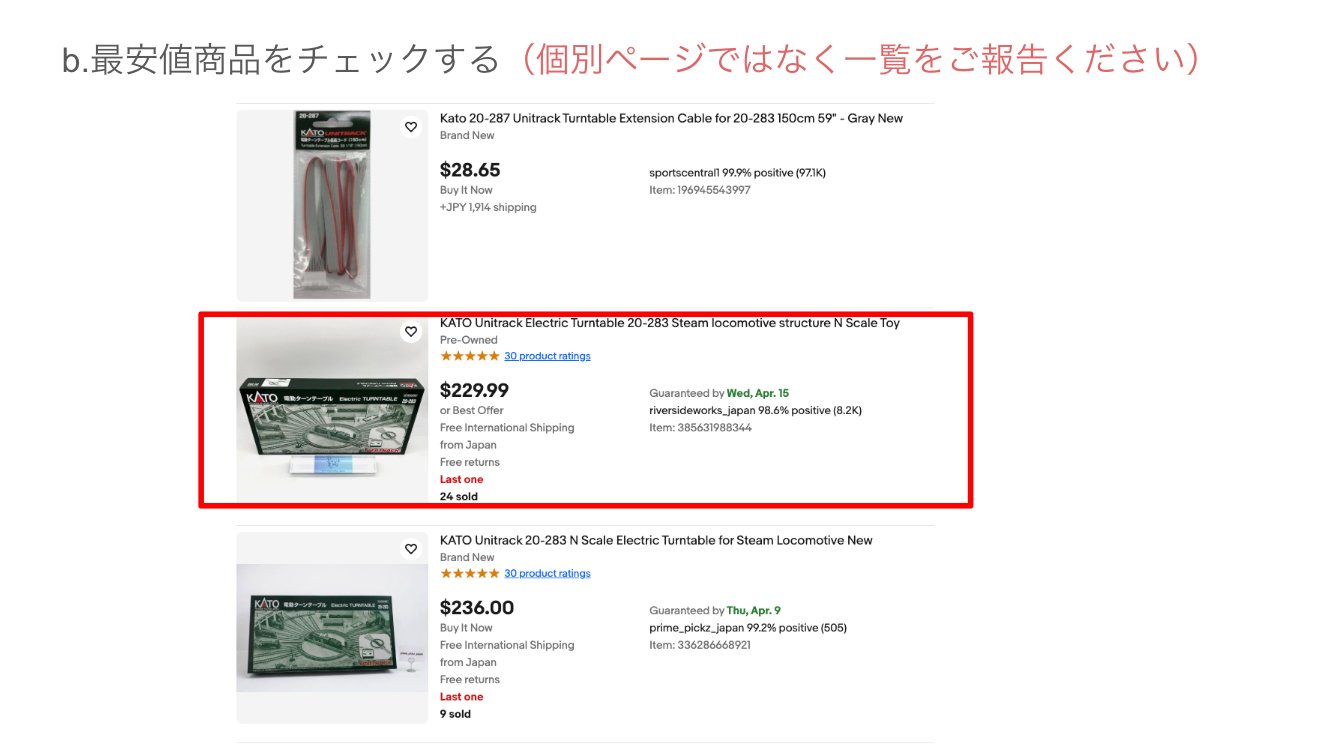The image size is (1319, 749).
Task: Click the star rating on the $236.00 listing
Action: [470, 573]
